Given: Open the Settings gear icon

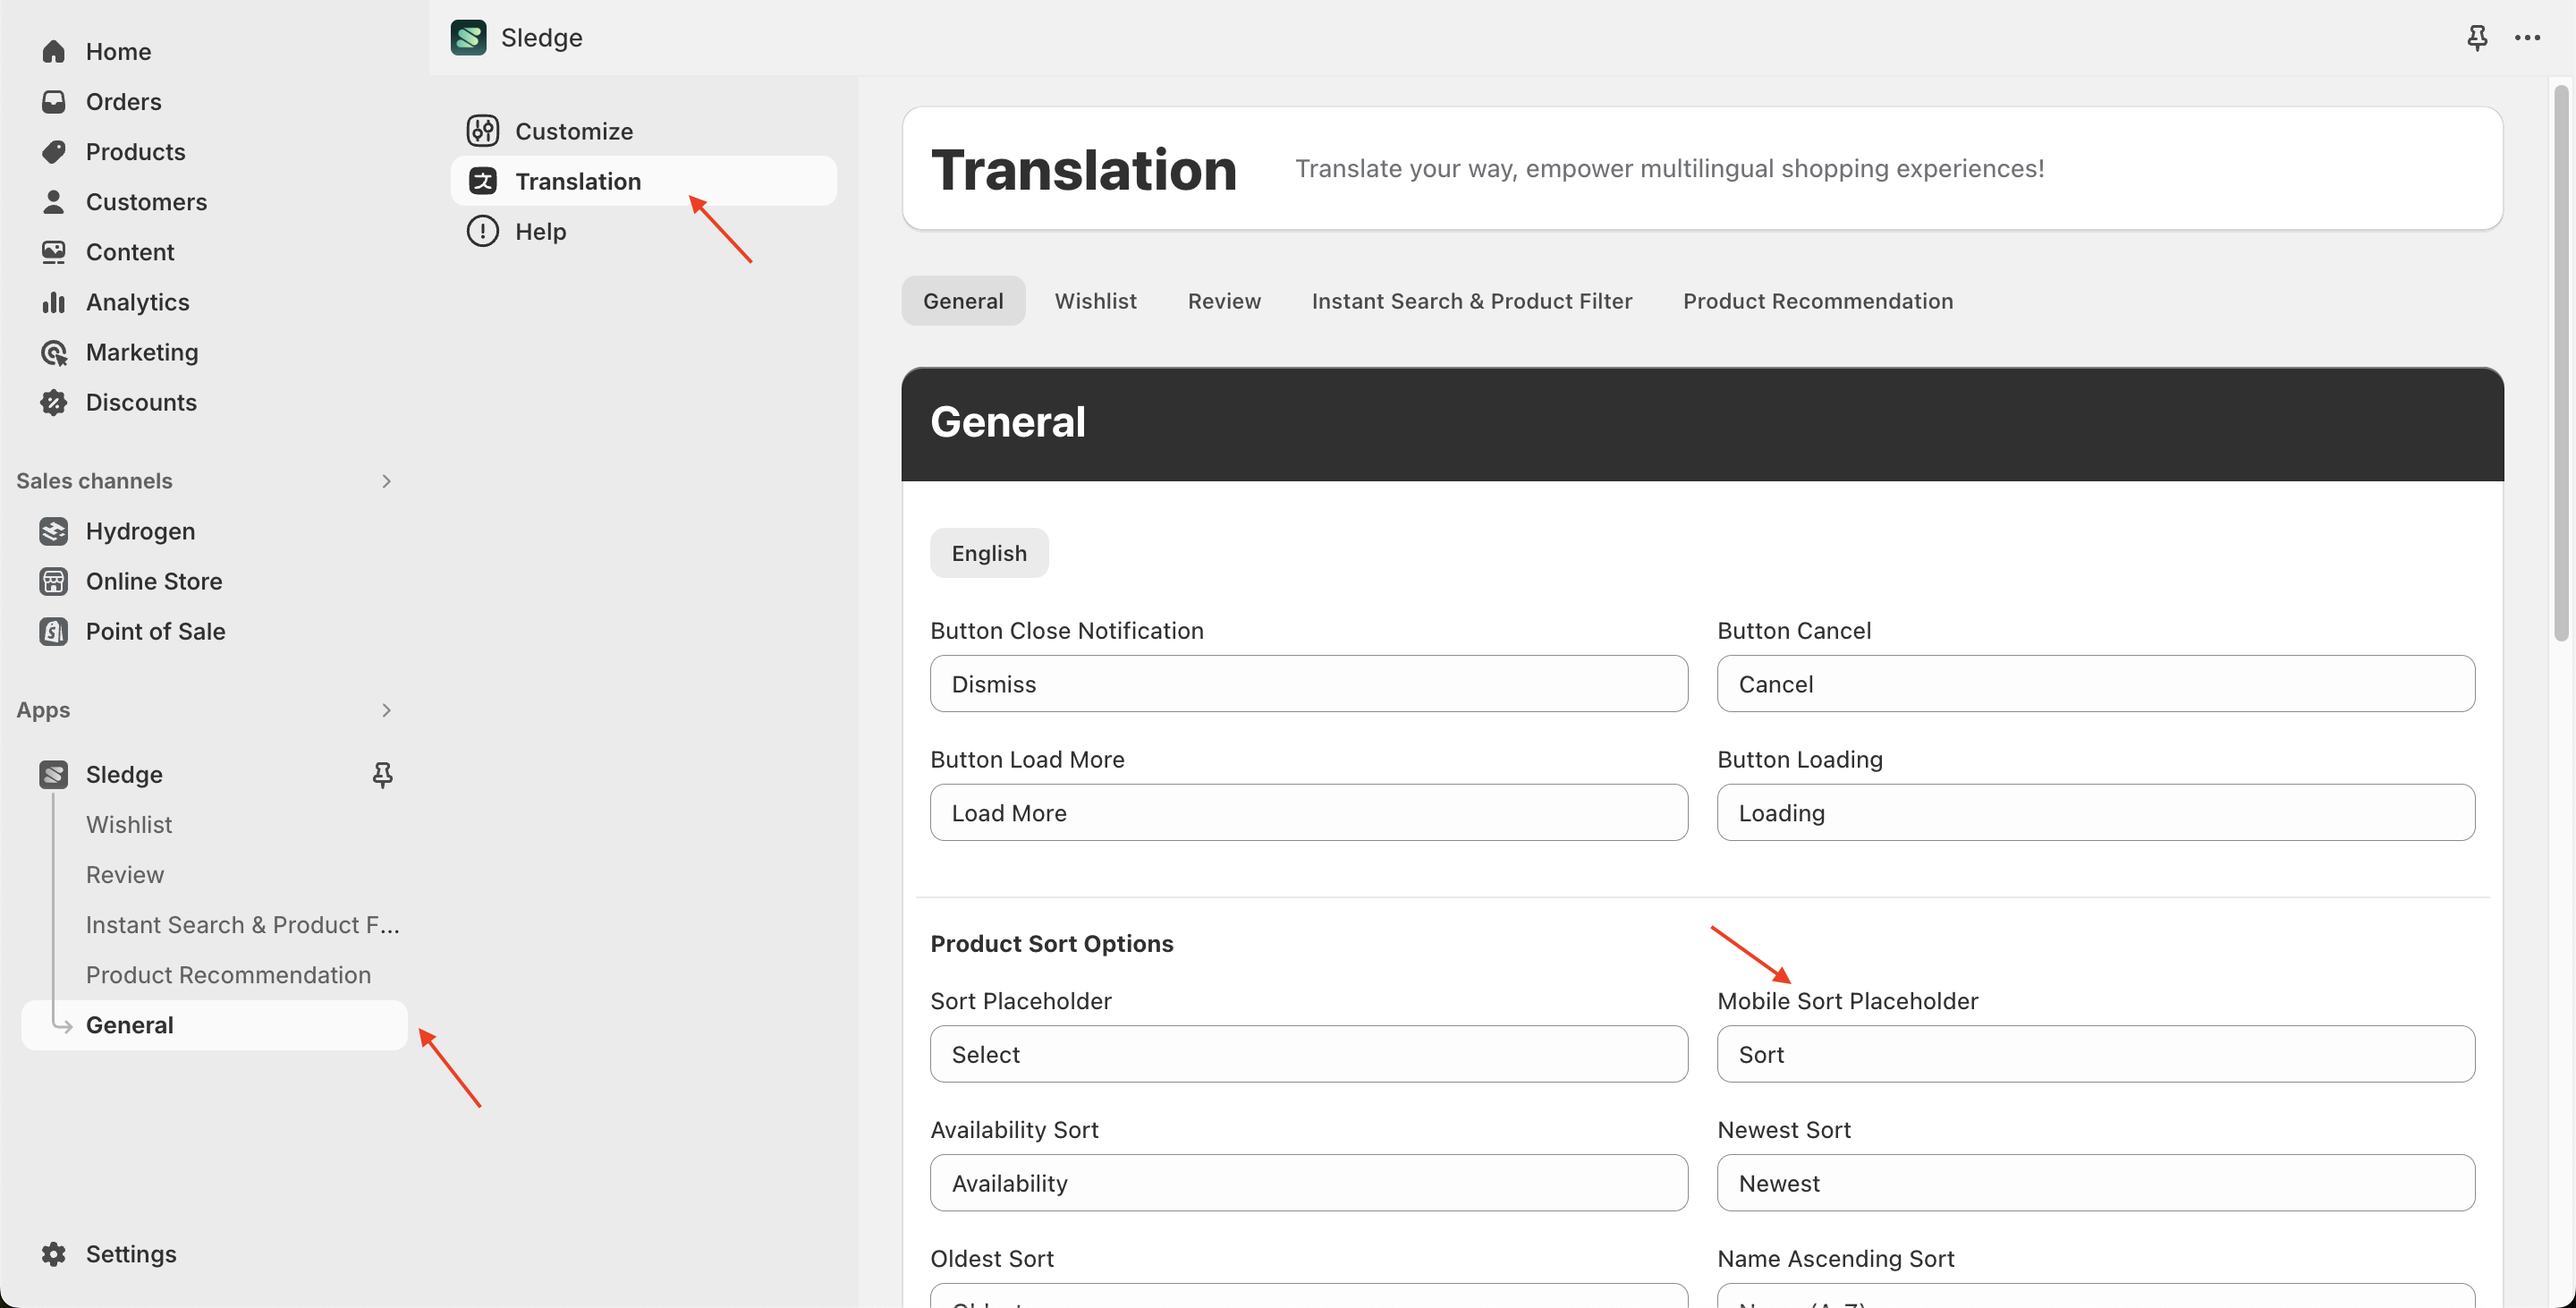Looking at the screenshot, I should coord(54,1254).
